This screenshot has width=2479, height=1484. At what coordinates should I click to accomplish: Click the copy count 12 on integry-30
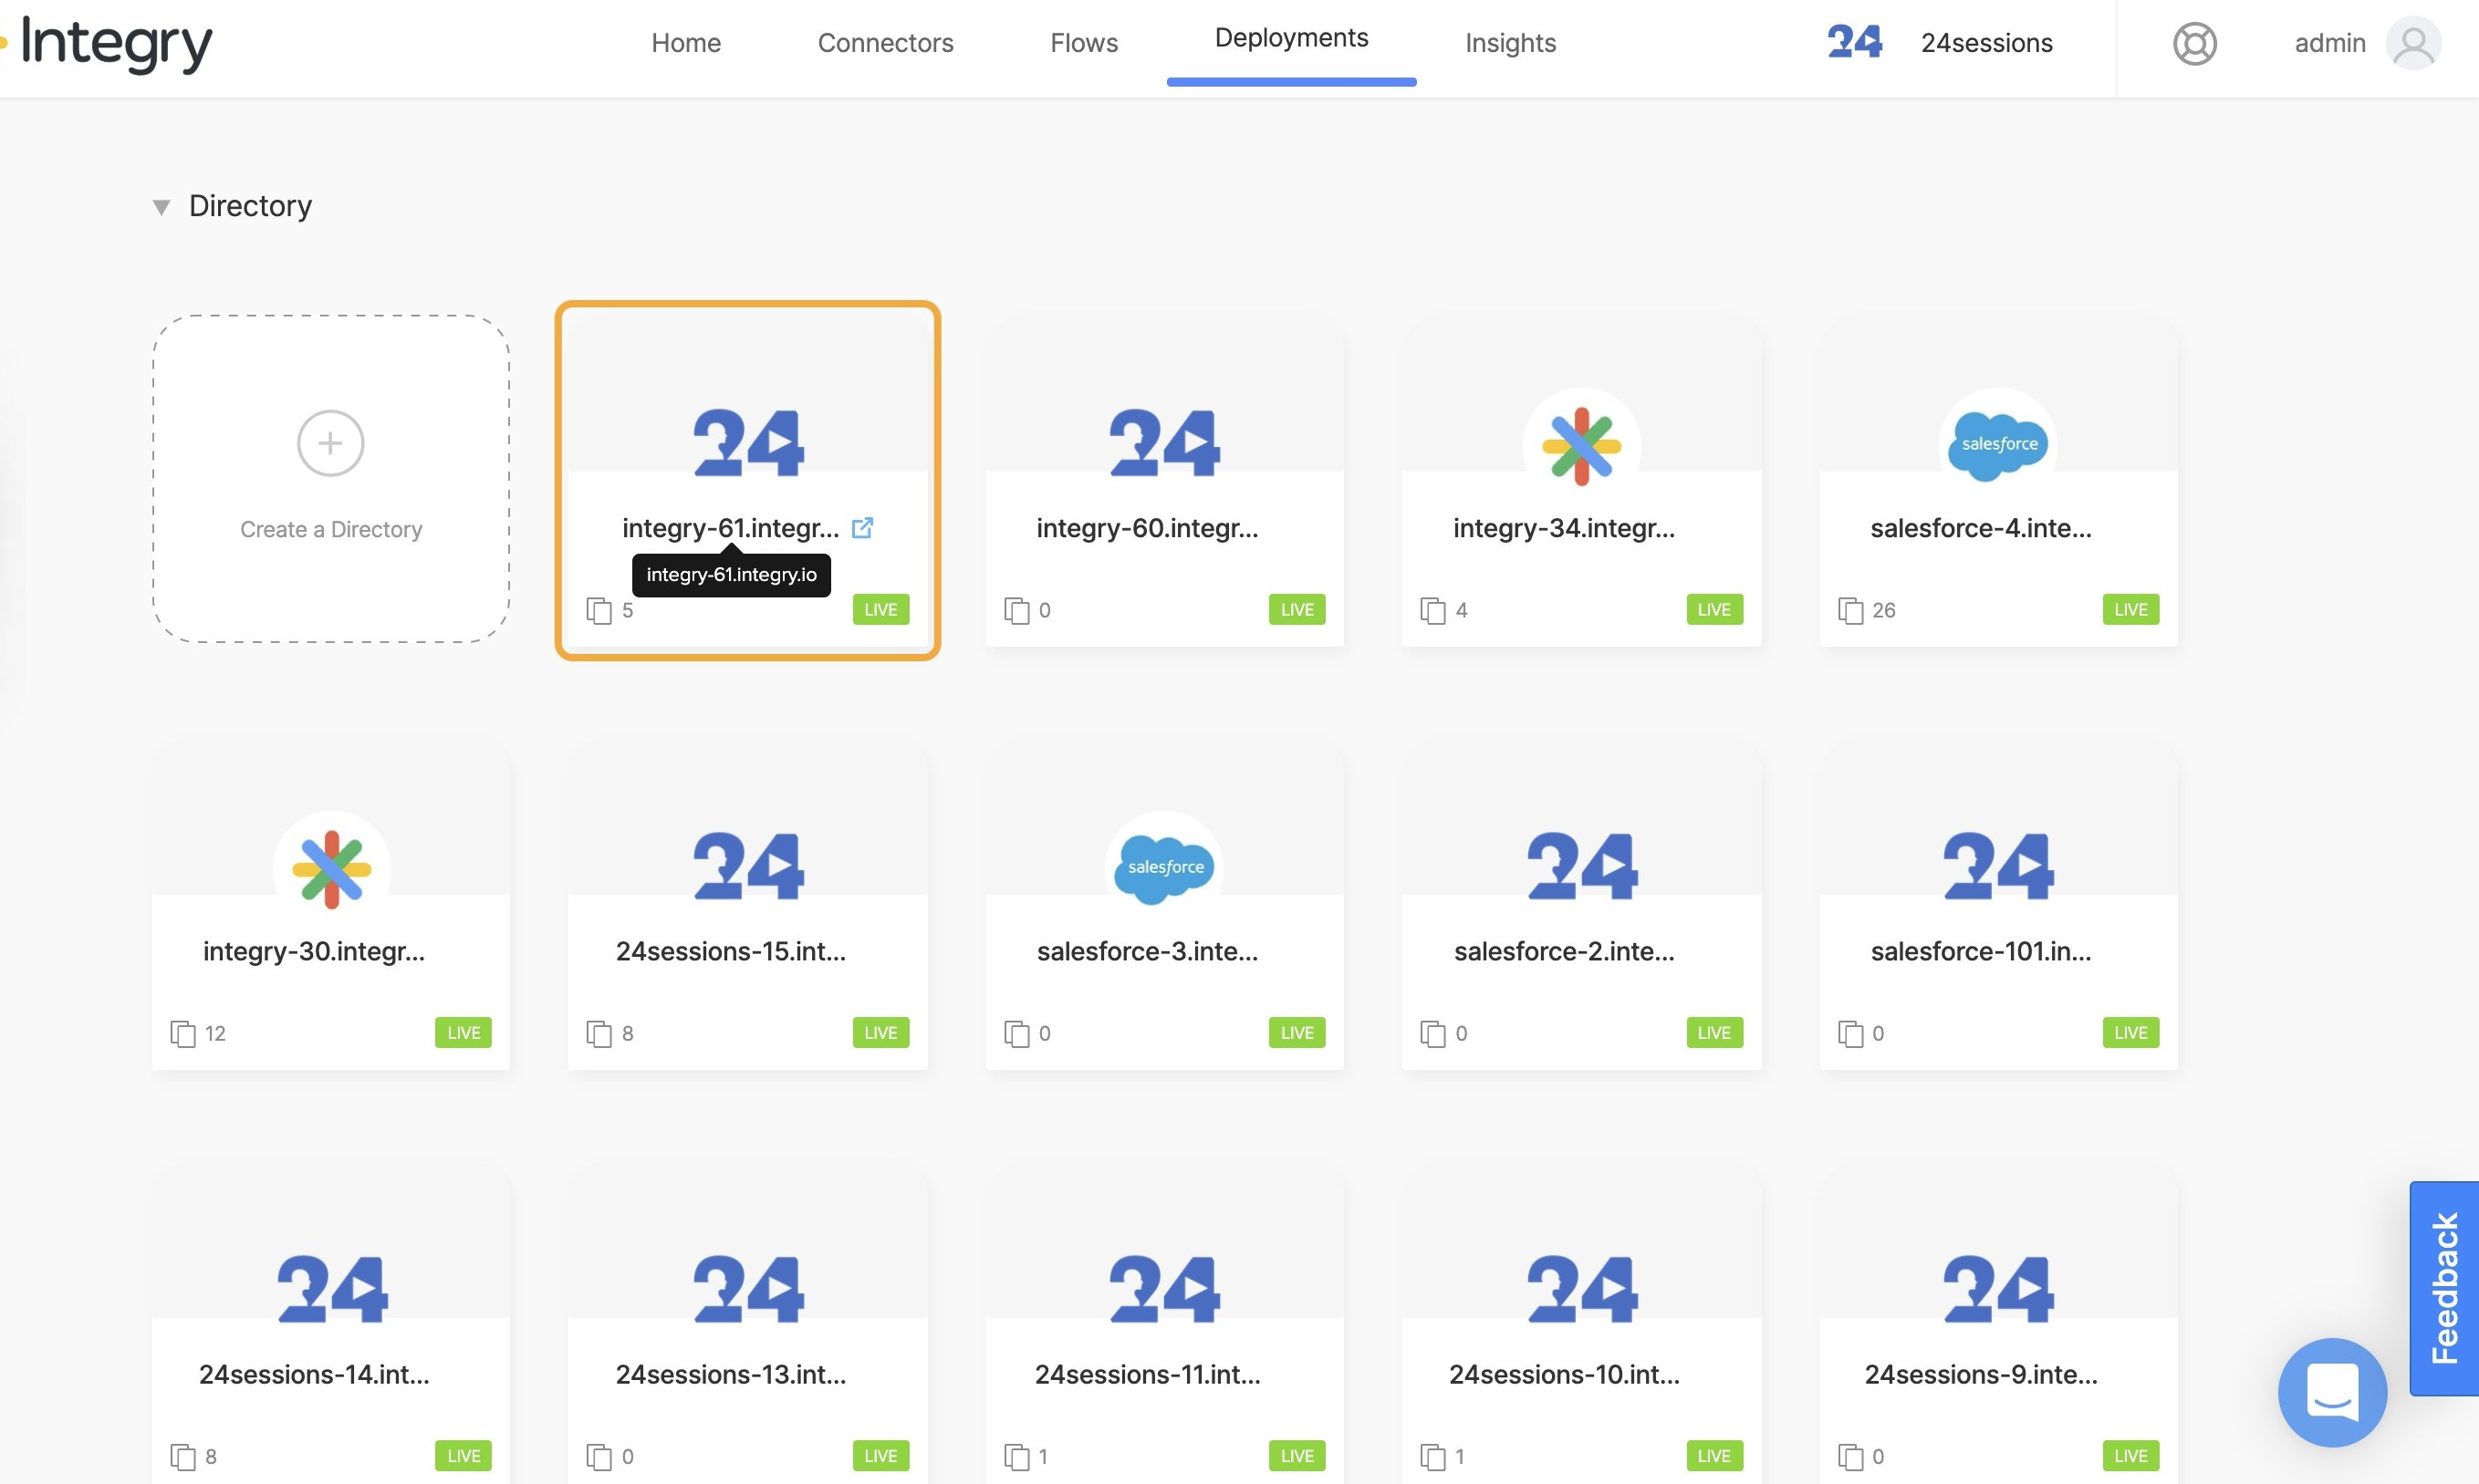click(215, 1033)
